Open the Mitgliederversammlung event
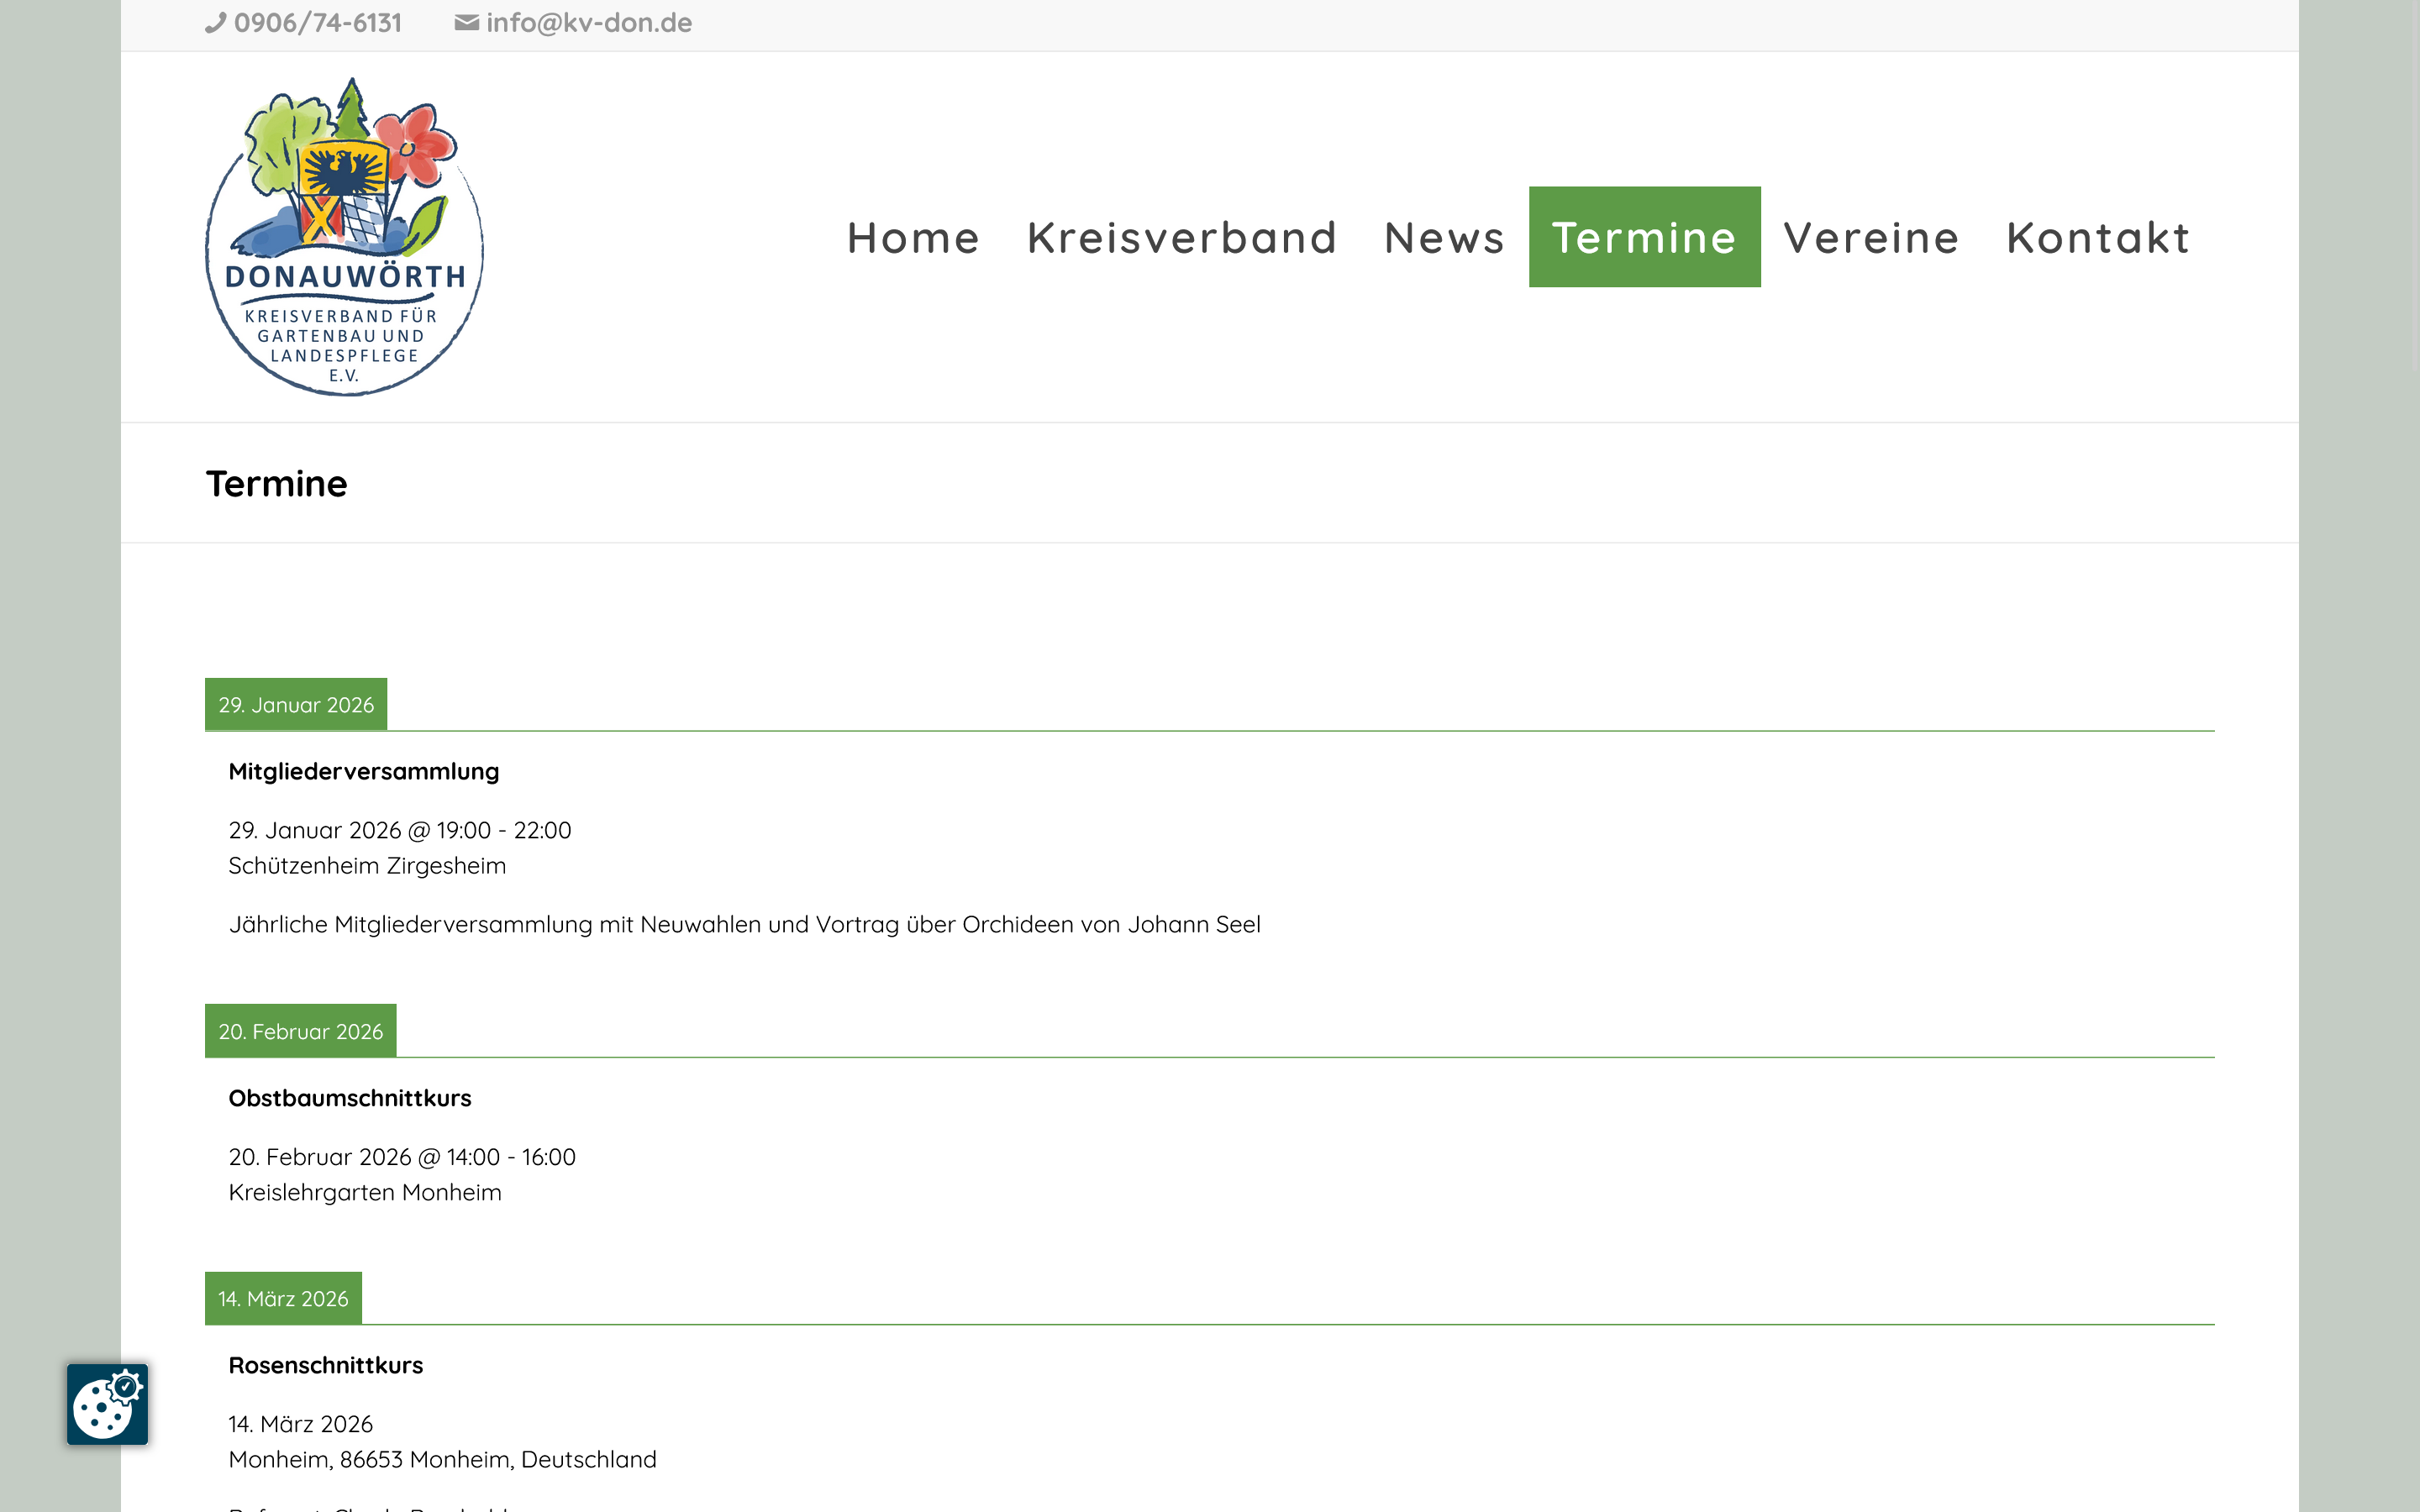Screen dimensions: 2420x1512 [x=364, y=771]
